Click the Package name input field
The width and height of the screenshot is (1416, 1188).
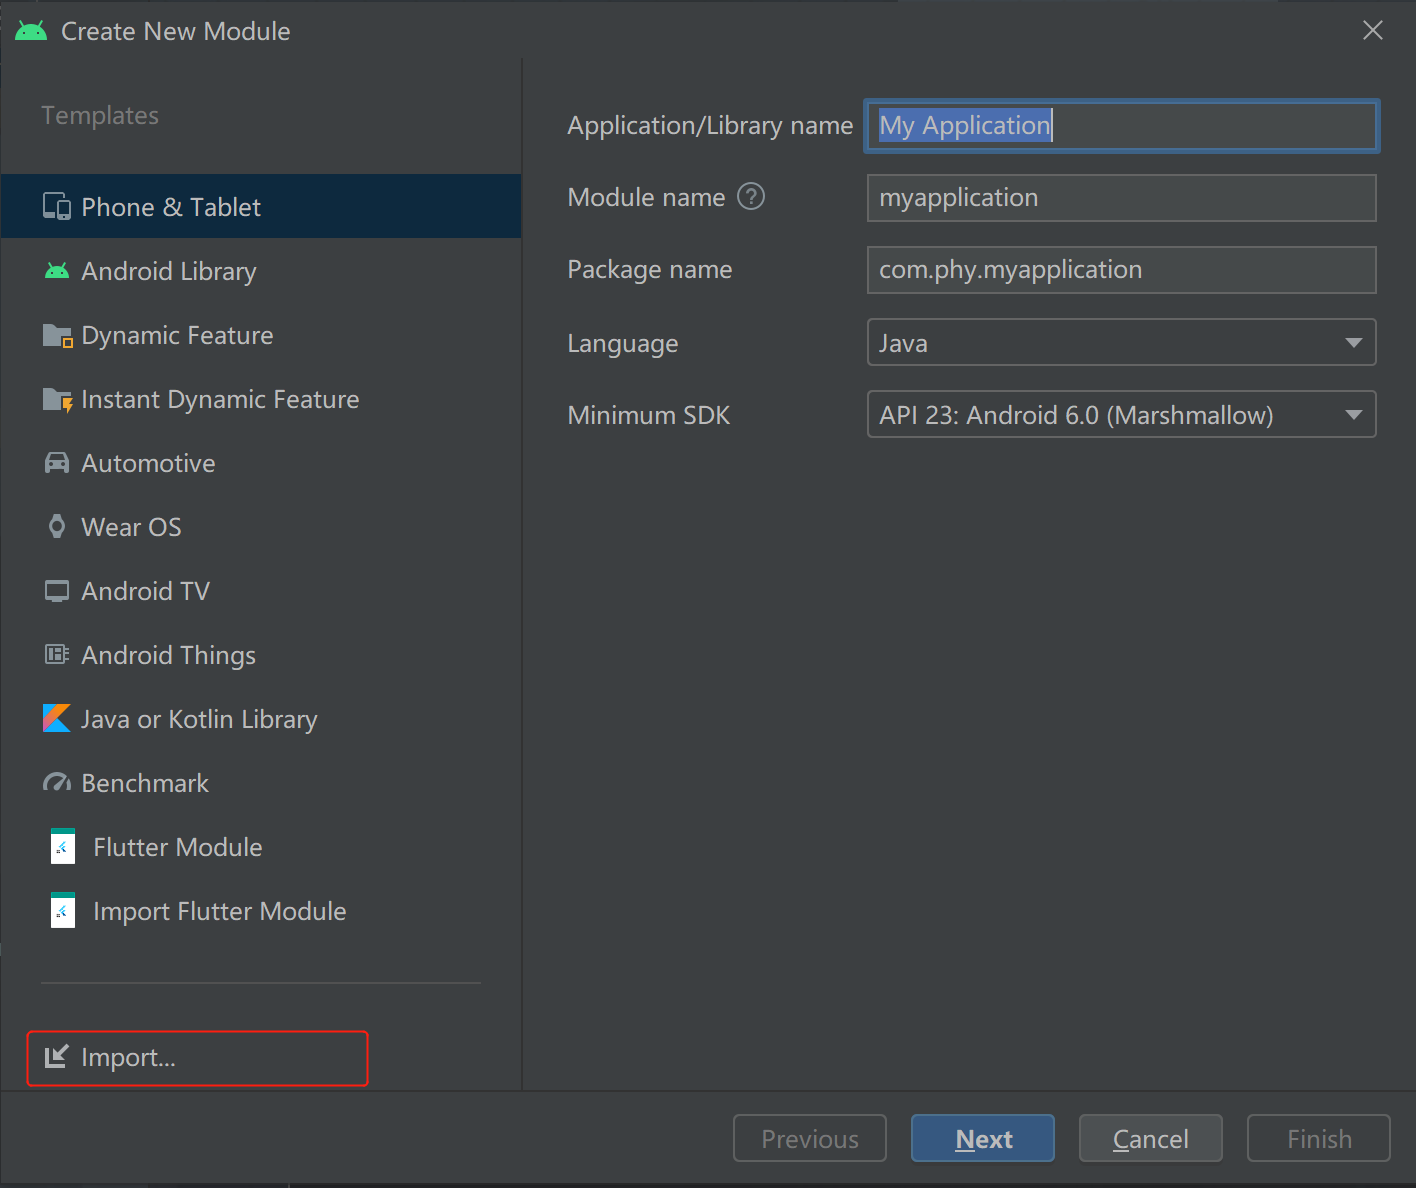click(1121, 270)
